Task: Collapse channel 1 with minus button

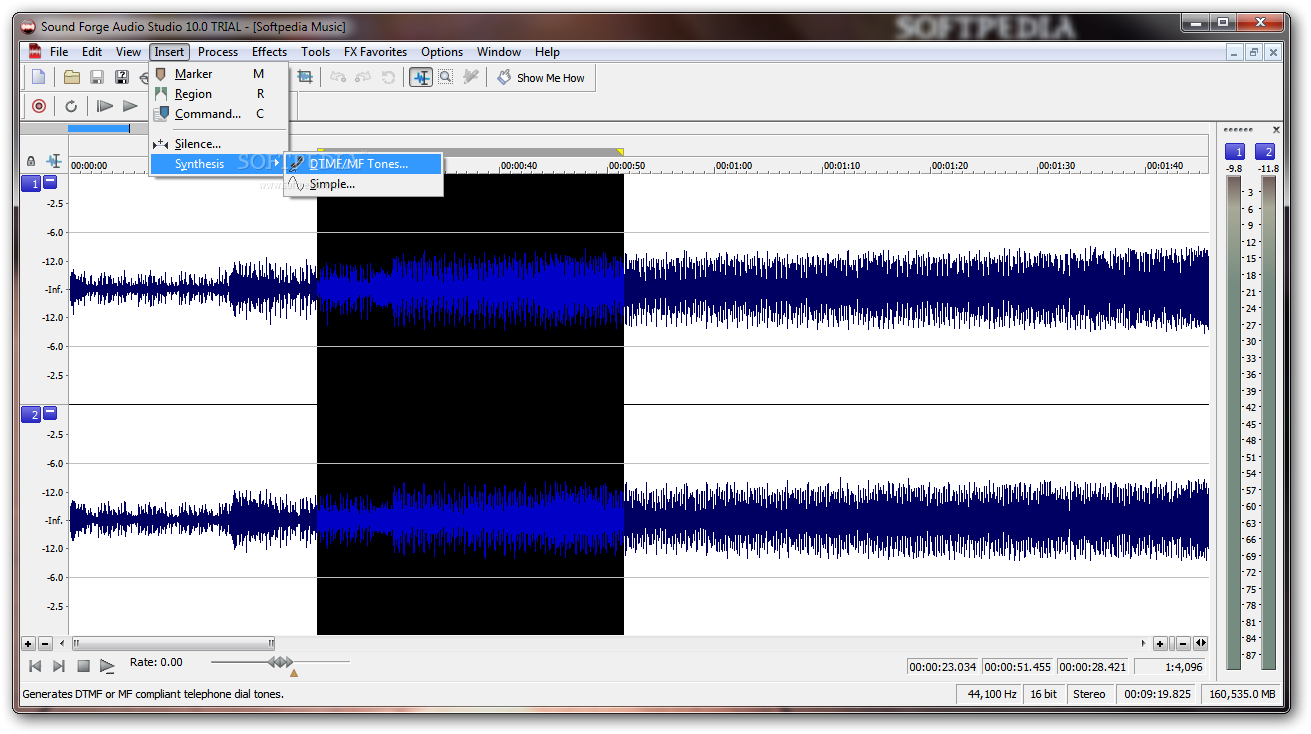Action: (x=50, y=182)
